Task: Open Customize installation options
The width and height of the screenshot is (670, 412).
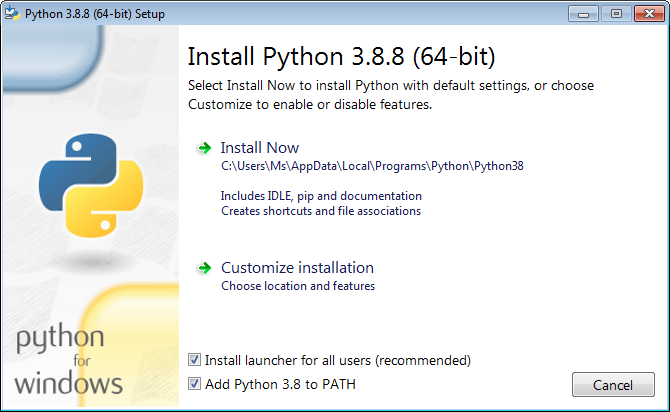Action: pos(297,268)
